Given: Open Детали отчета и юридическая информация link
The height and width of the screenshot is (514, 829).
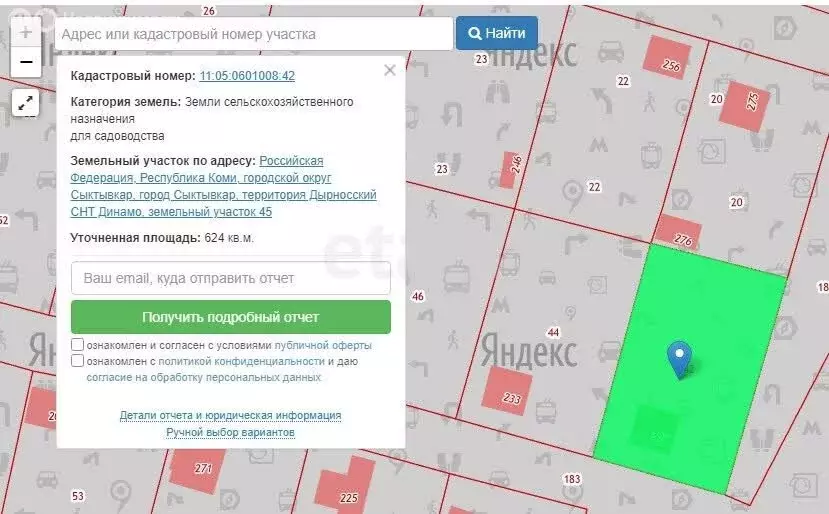Looking at the screenshot, I should pyautogui.click(x=231, y=415).
